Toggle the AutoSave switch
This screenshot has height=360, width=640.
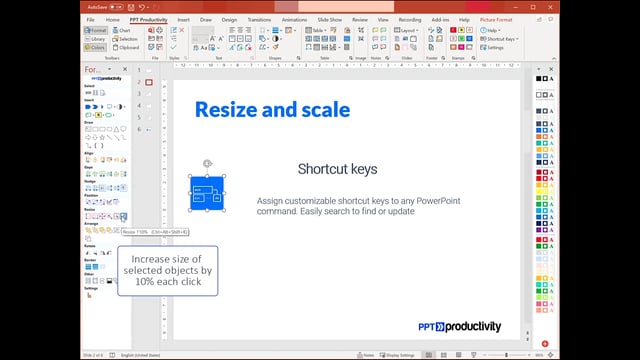pos(116,7)
